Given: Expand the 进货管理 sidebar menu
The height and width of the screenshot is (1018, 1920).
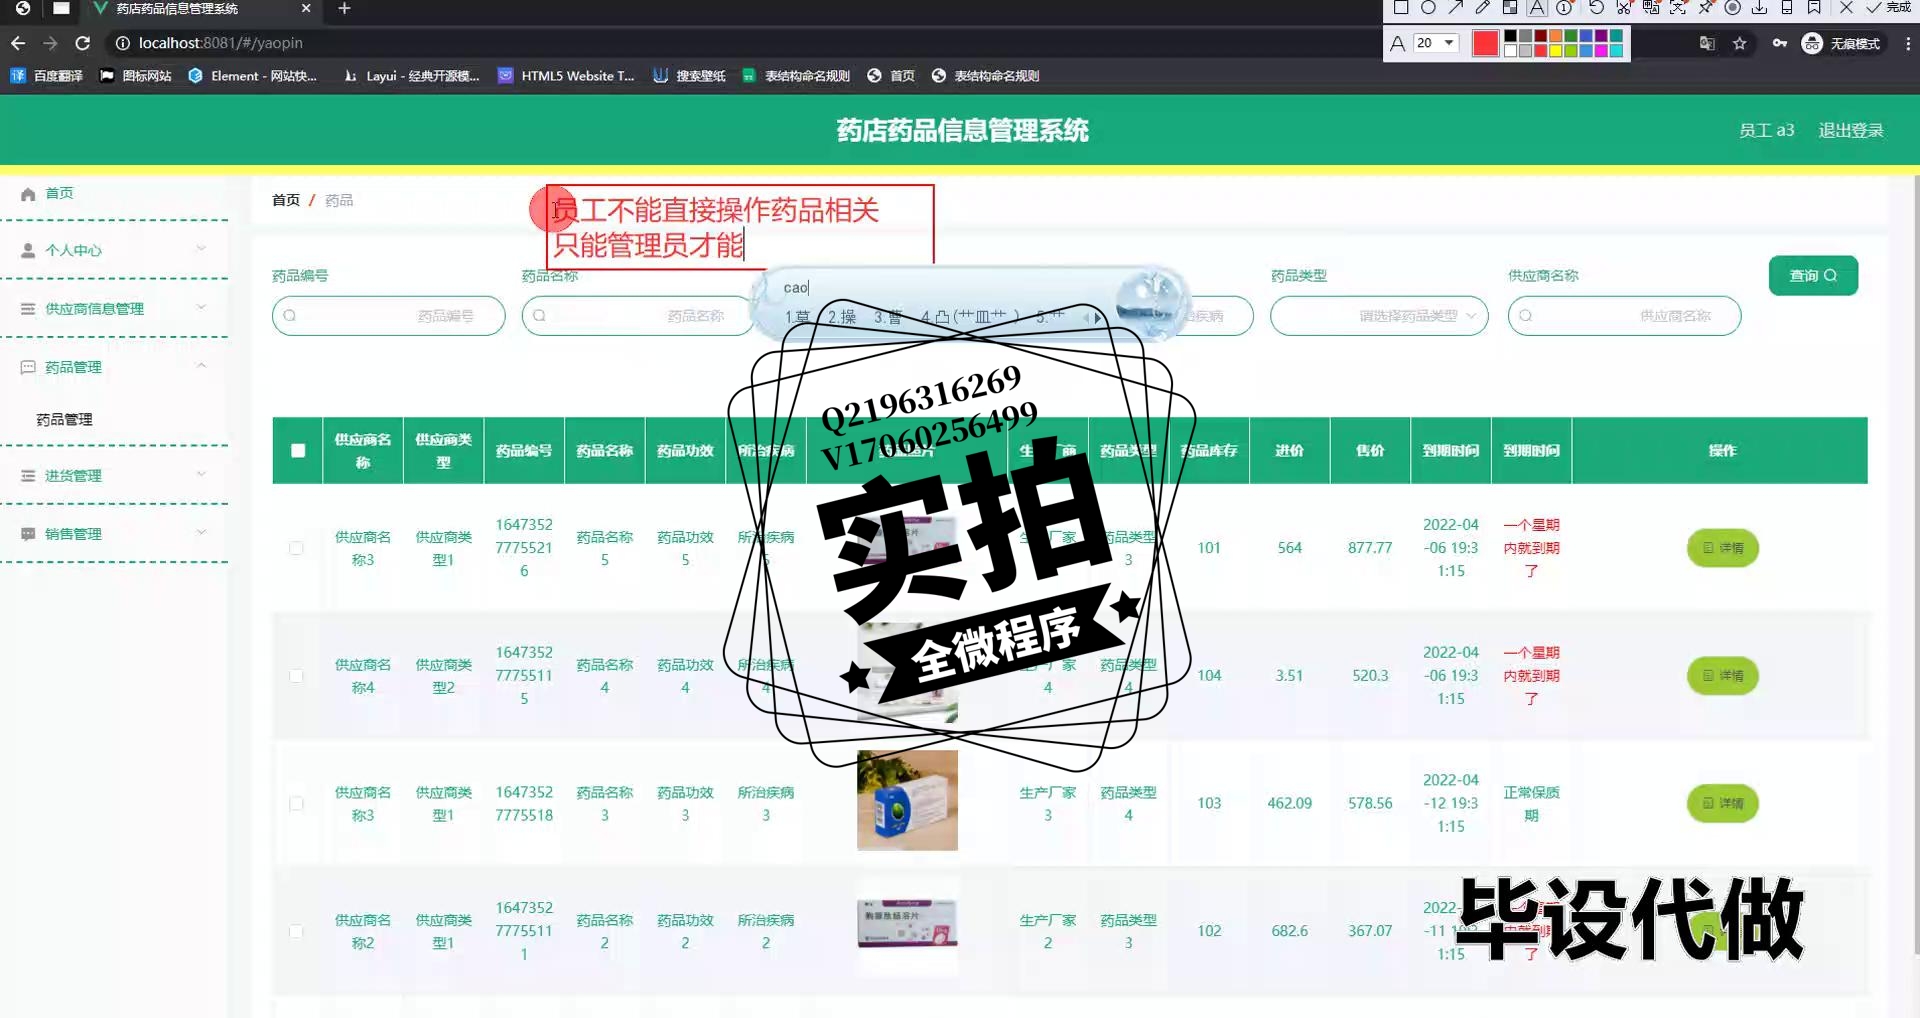Looking at the screenshot, I should point(114,476).
